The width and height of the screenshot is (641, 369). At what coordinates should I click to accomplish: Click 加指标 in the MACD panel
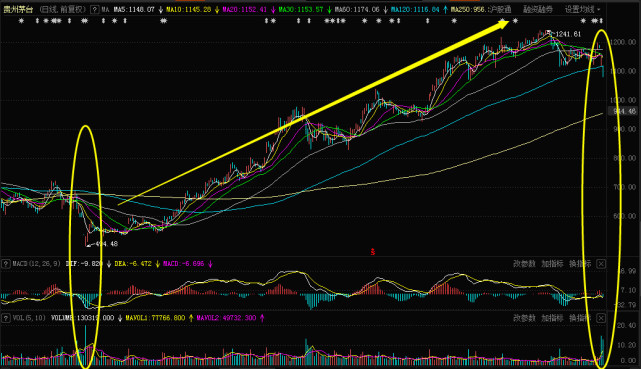pyautogui.click(x=552, y=264)
